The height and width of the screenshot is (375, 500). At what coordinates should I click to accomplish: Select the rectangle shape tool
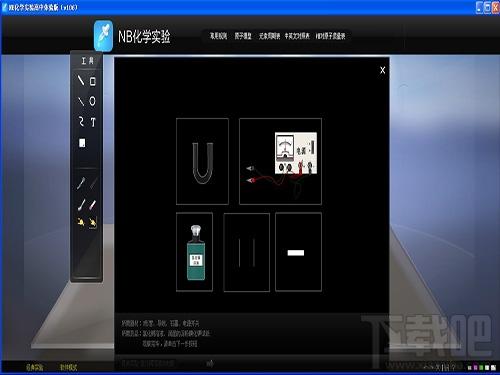point(93,81)
